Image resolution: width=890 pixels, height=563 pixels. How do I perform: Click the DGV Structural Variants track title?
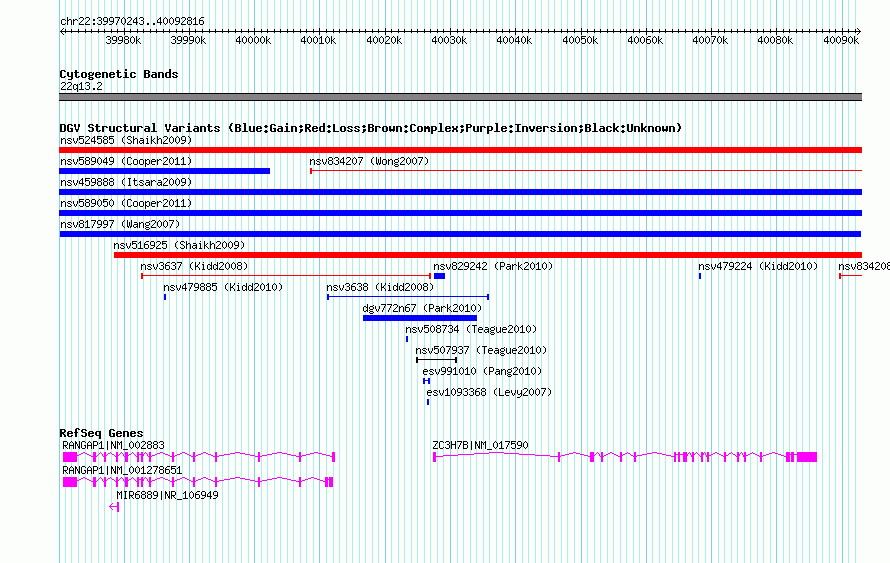click(x=370, y=128)
